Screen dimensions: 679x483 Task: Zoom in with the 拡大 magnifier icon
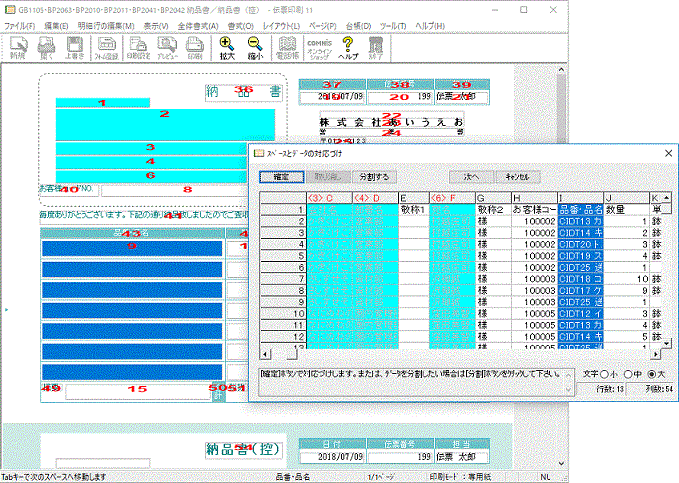coord(227,48)
